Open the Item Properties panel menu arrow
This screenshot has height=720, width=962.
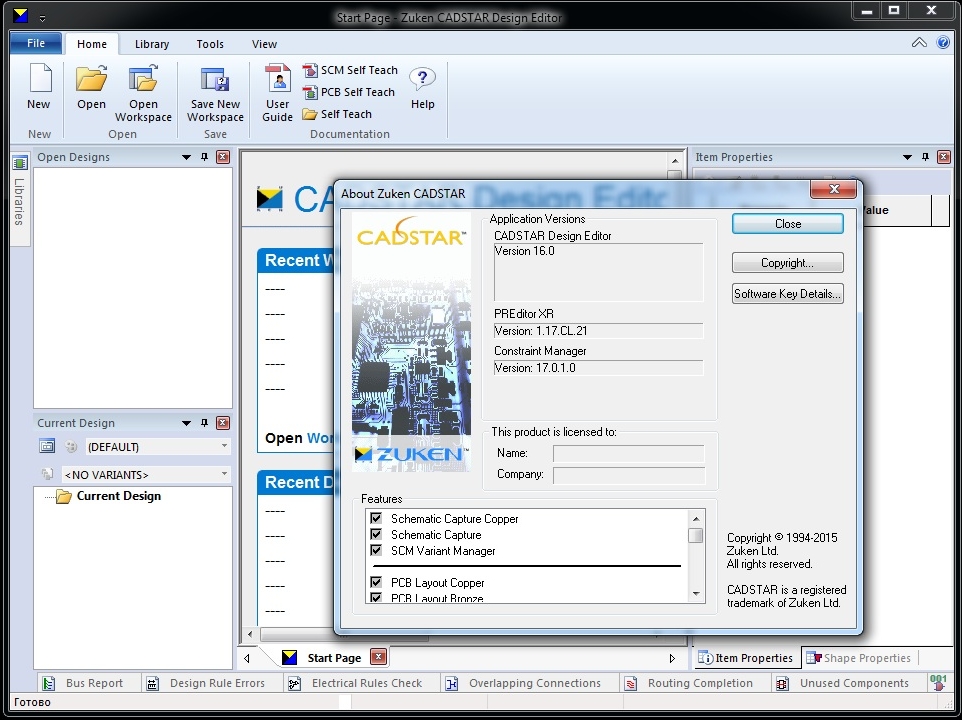point(907,157)
